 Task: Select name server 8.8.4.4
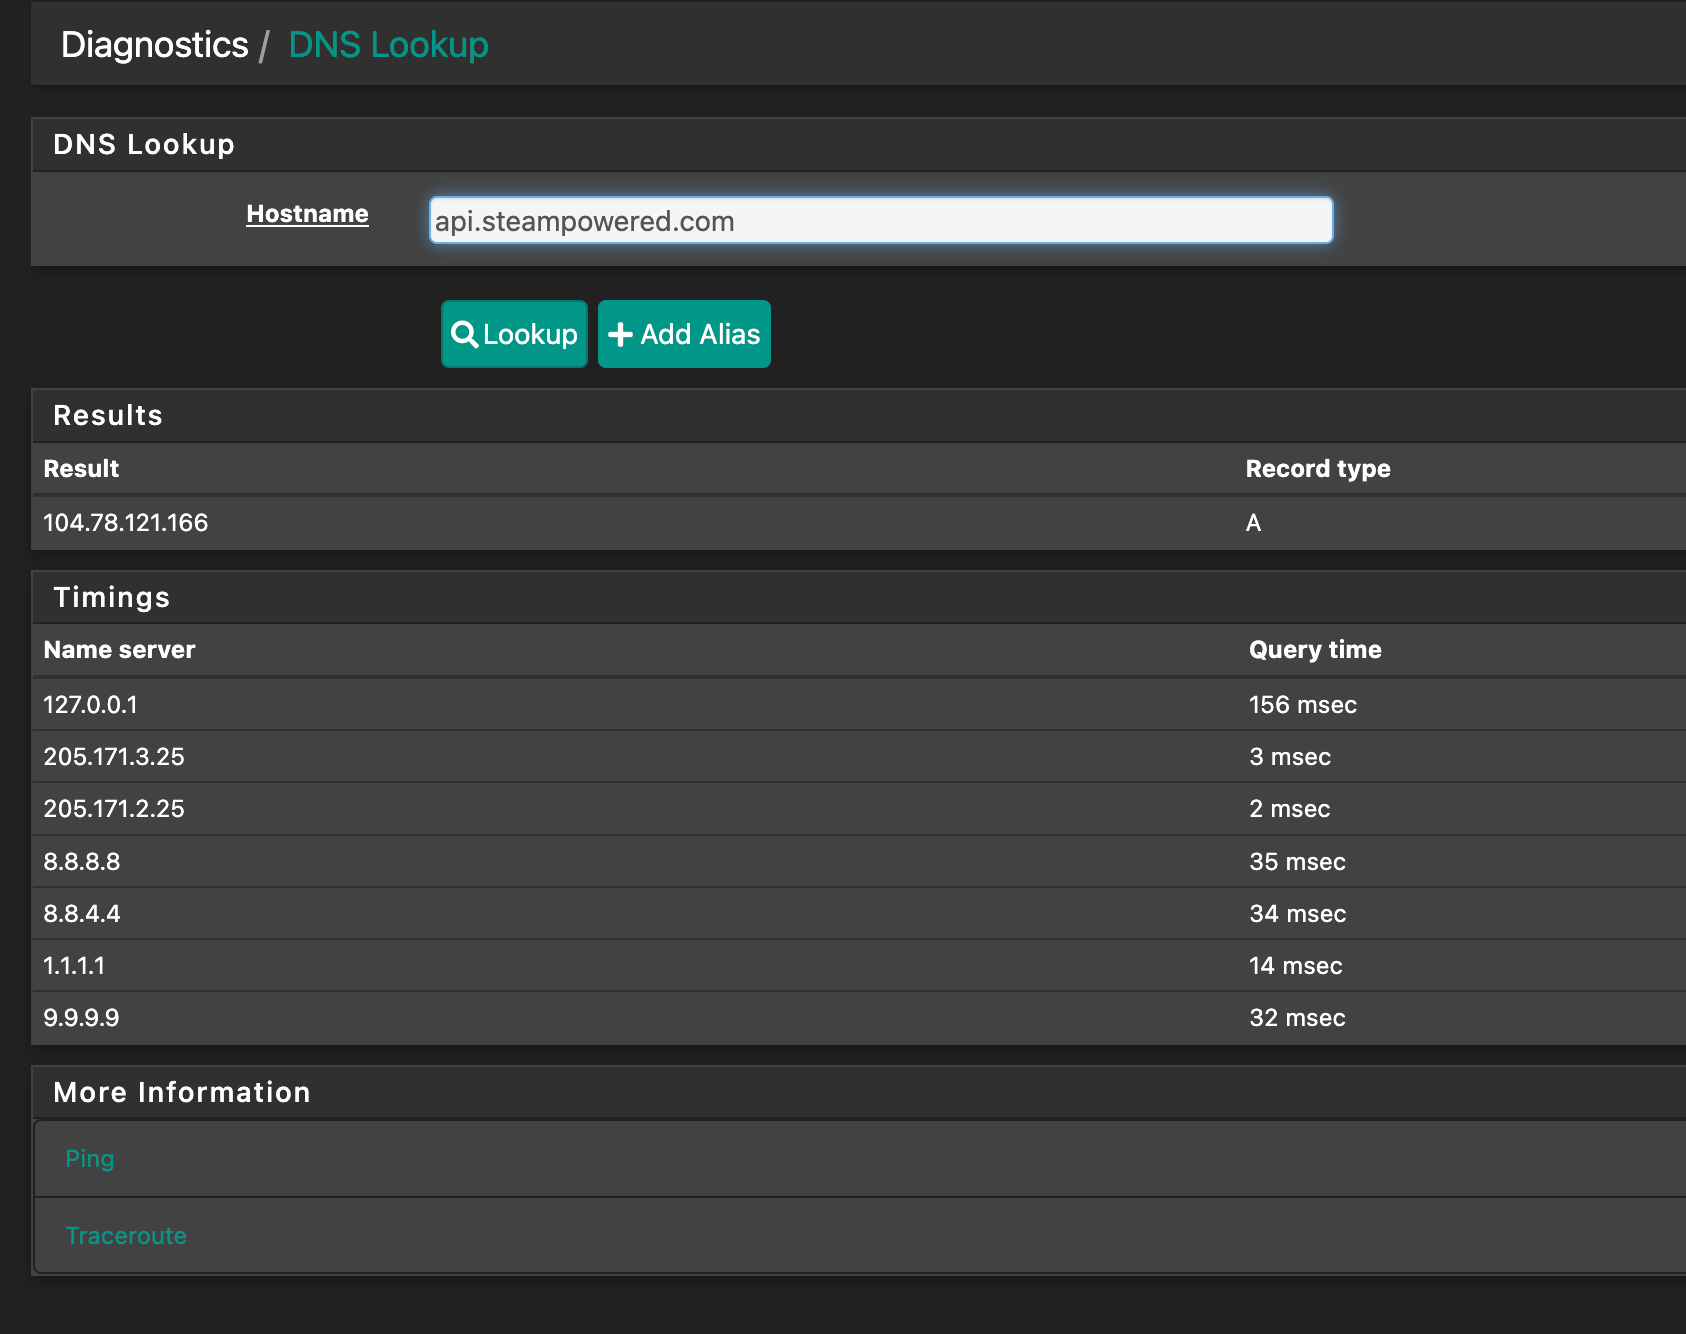pyautogui.click(x=82, y=914)
